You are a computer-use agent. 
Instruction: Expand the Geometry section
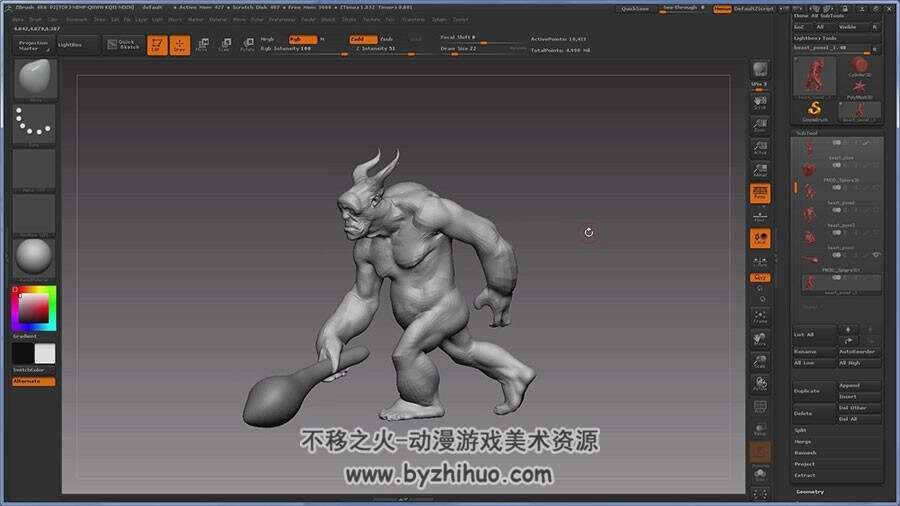tap(810, 492)
